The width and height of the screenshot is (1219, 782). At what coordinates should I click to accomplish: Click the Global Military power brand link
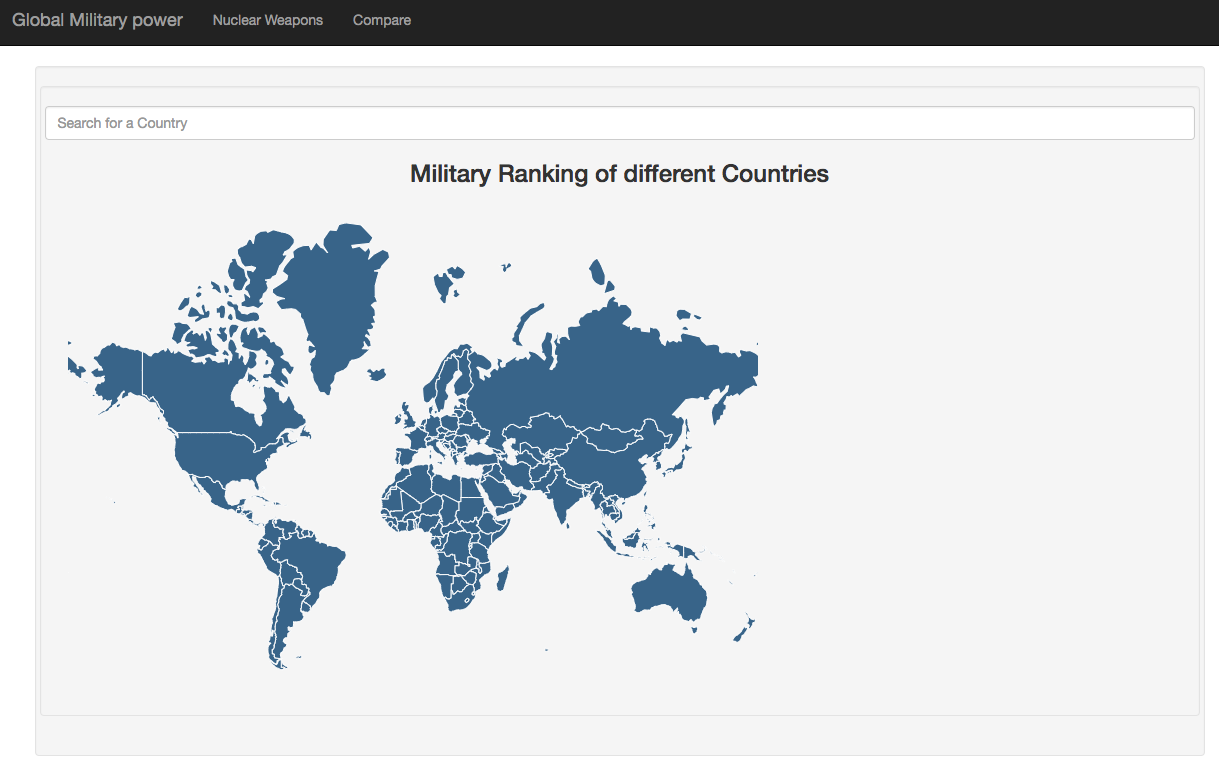(97, 19)
